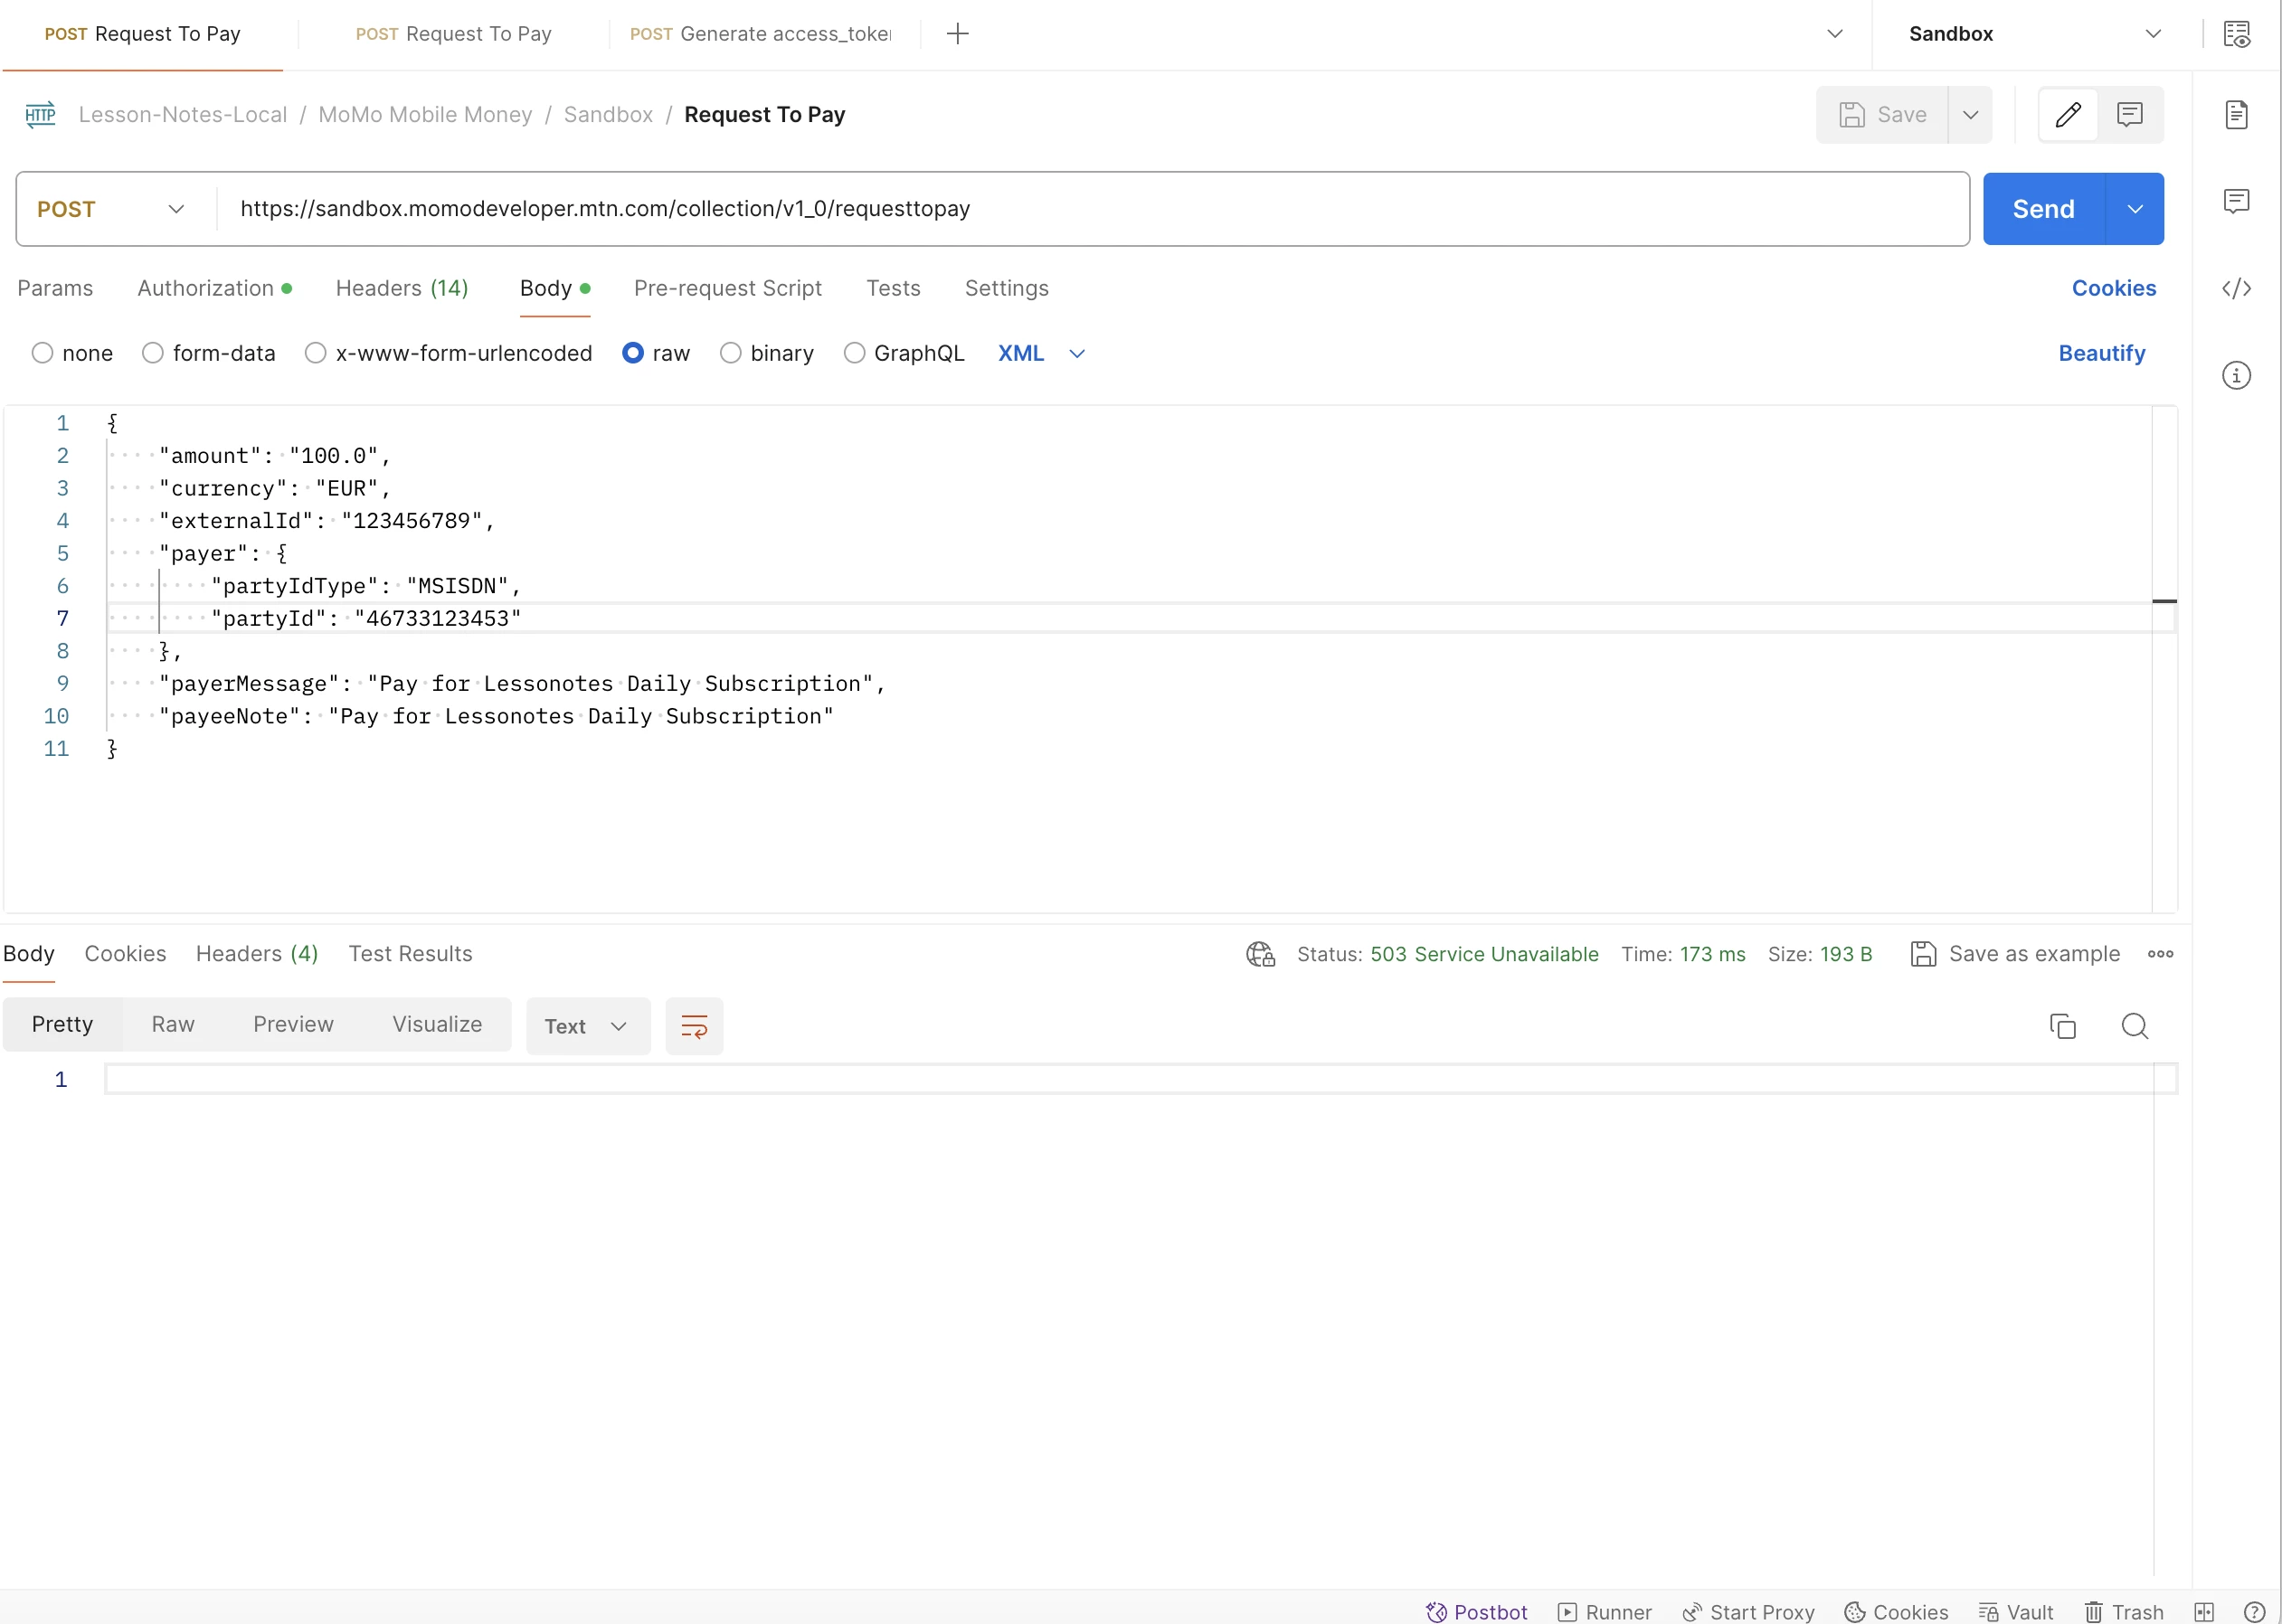Open Postbot in the status bar
Viewport: 2282px width, 1624px height.
[x=1476, y=1612]
